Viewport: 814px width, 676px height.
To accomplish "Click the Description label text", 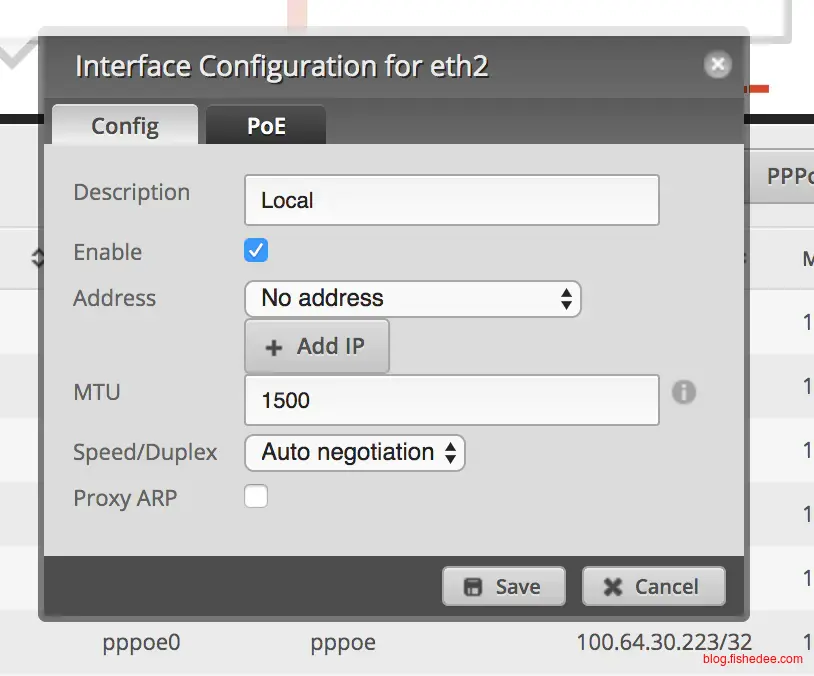I will tap(131, 192).
